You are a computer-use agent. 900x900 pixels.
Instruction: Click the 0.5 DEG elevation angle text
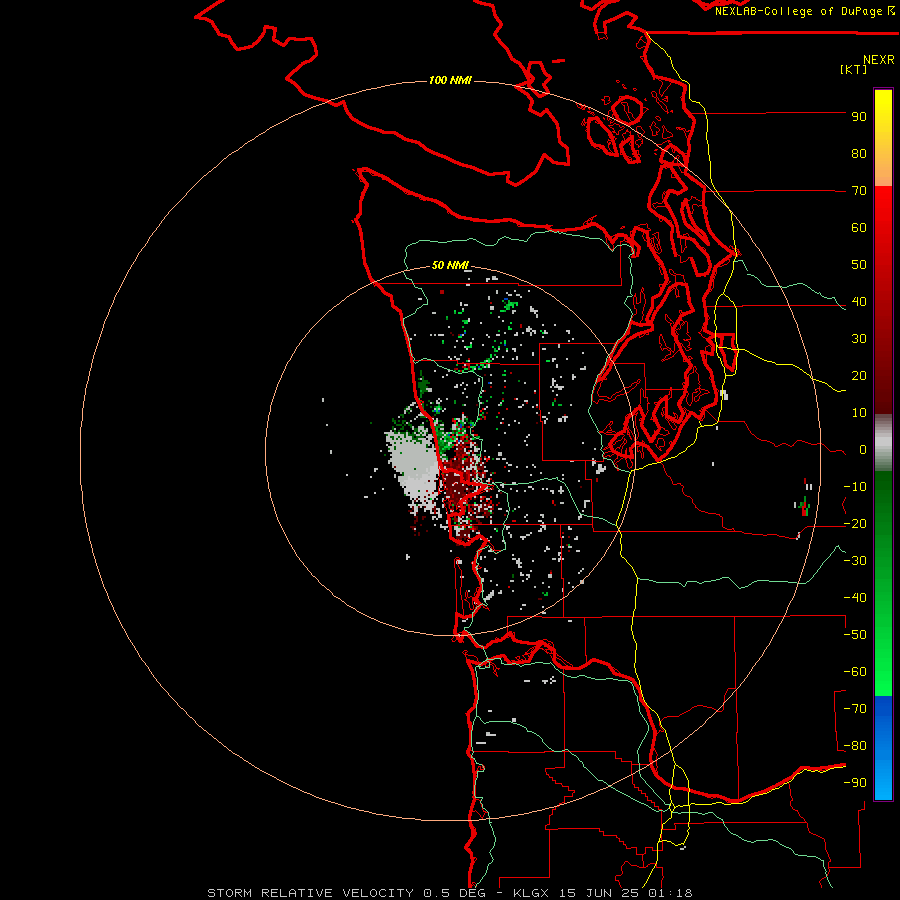[x=454, y=893]
